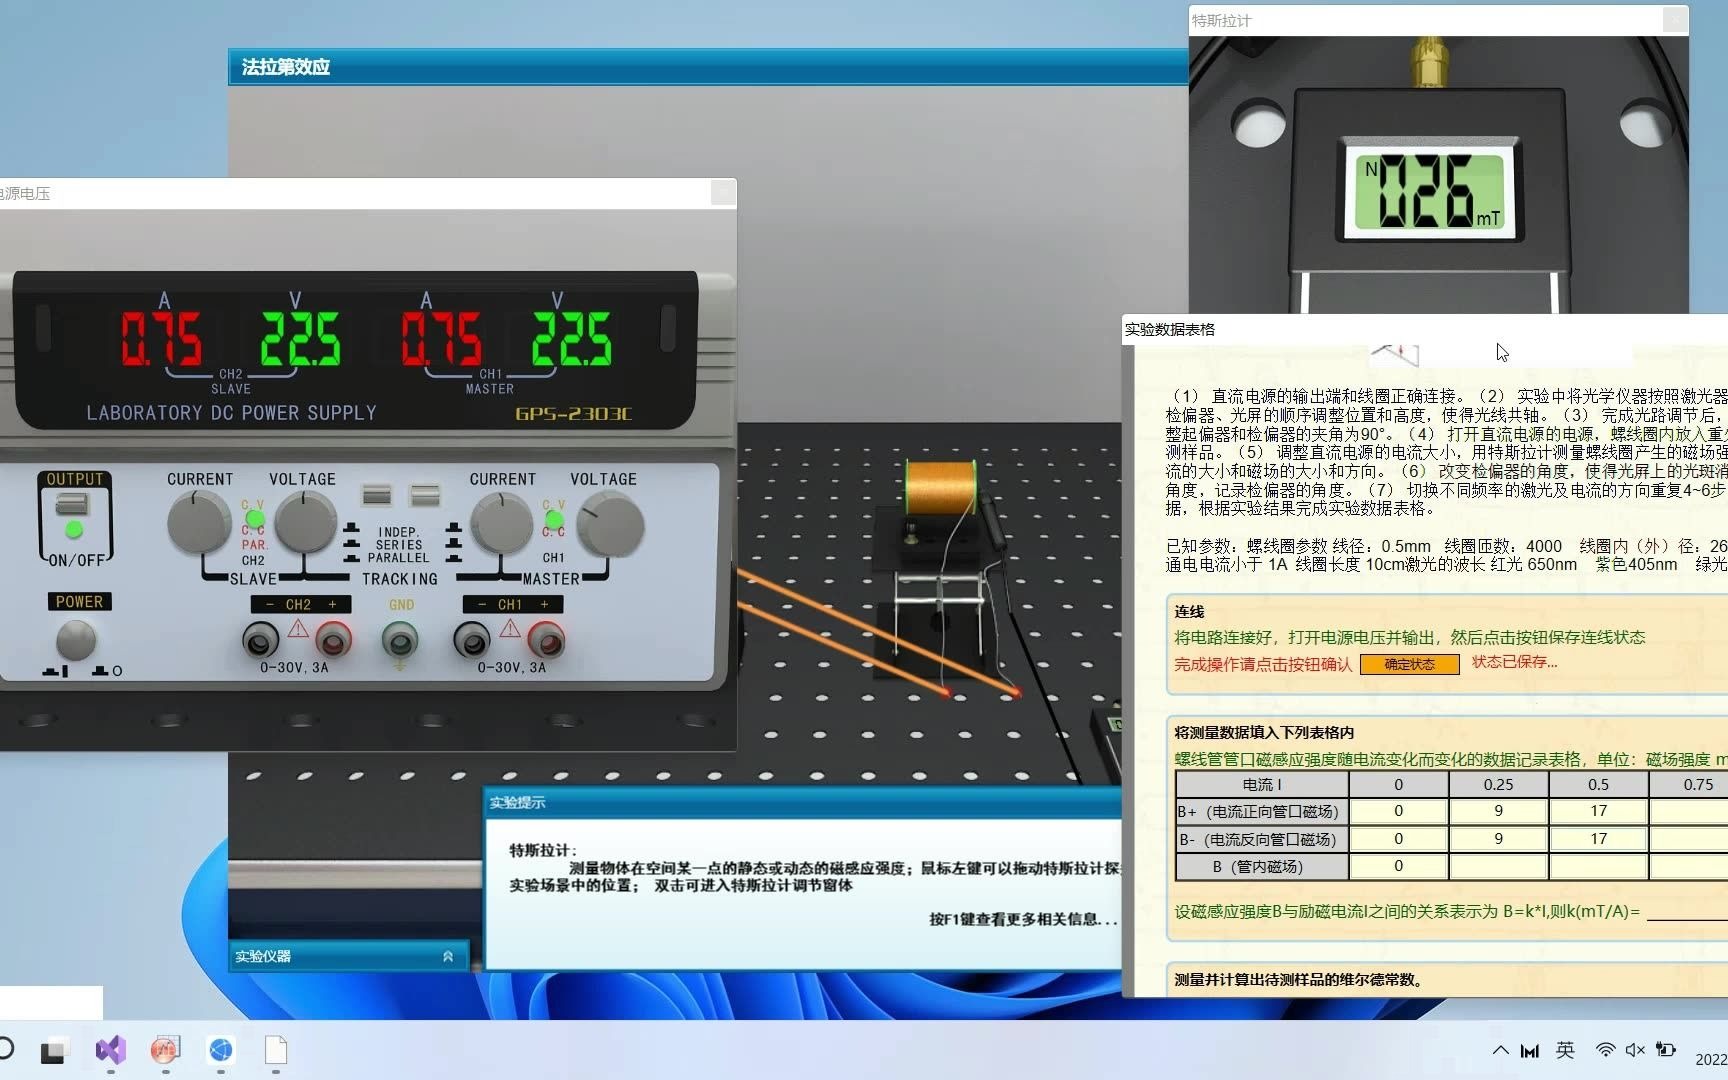Click the CH1 C.V green indicator light
This screenshot has width=1728, height=1080.
(553, 519)
